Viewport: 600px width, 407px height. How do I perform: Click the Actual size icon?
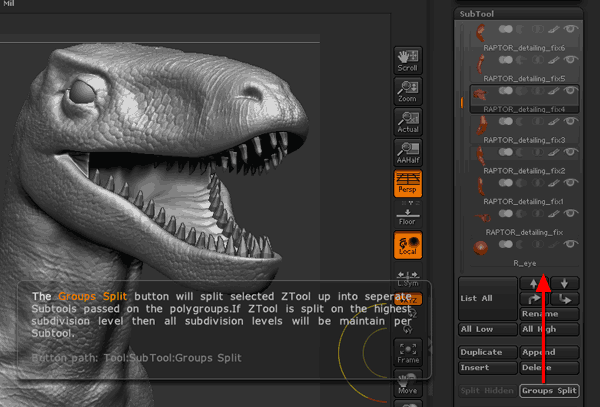tap(408, 122)
